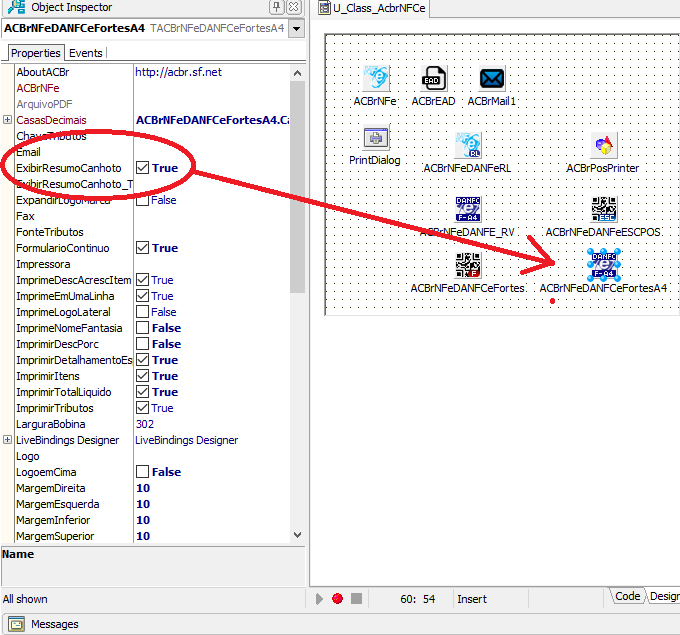Select the ACBrMail1 envelope component
This screenshot has width=680, height=635.
(x=492, y=79)
